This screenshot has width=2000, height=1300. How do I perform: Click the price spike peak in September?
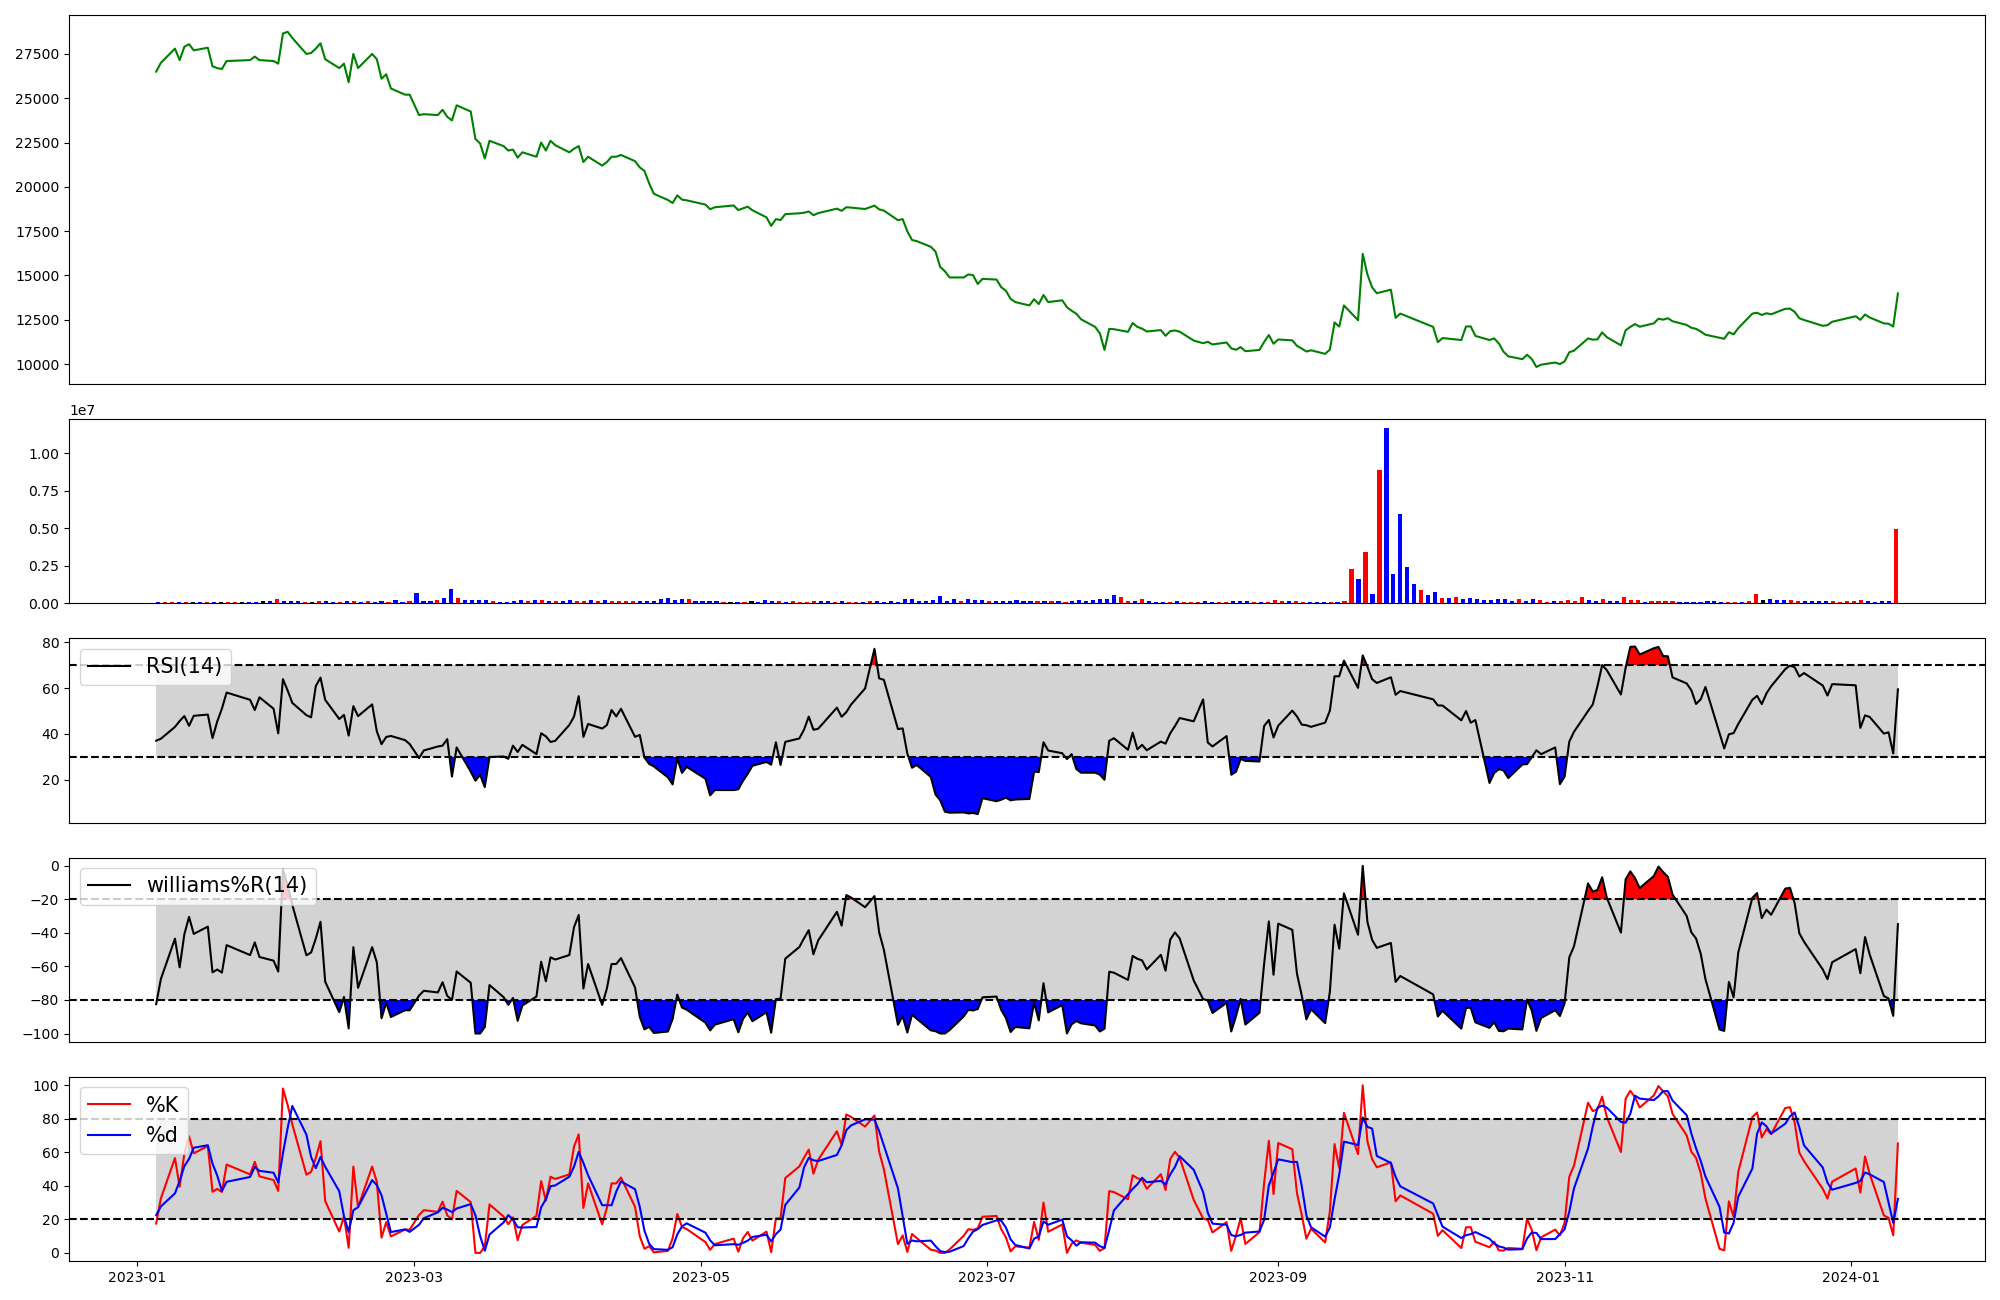tap(1362, 255)
